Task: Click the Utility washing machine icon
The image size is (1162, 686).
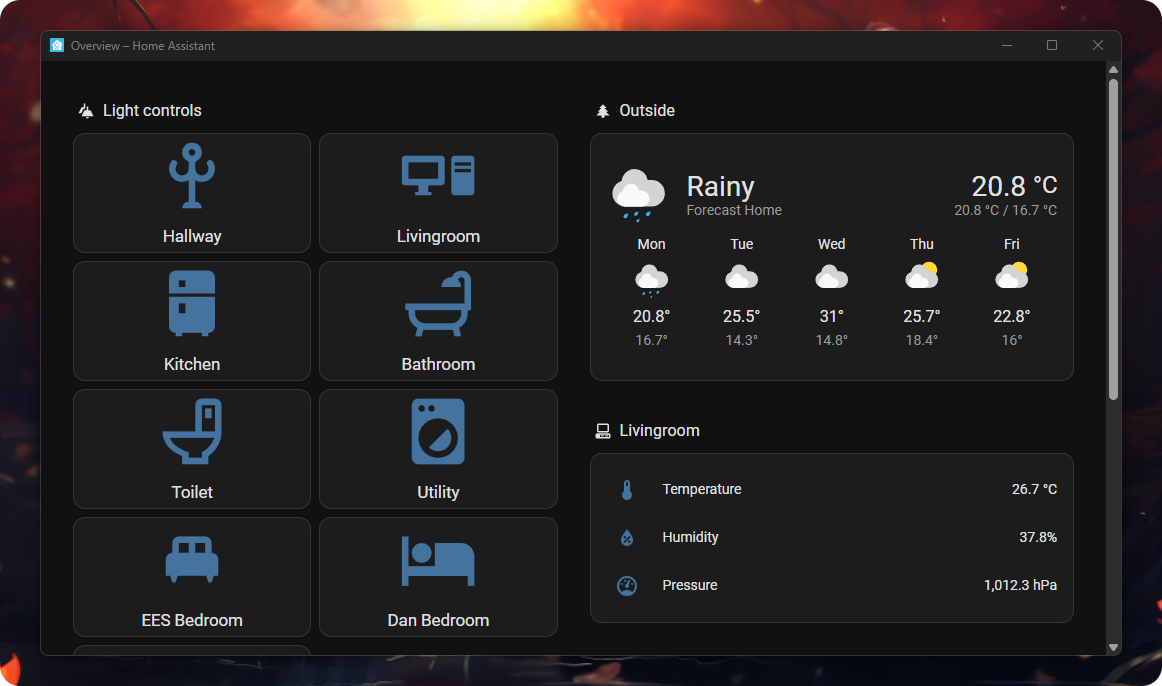Action: [438, 431]
